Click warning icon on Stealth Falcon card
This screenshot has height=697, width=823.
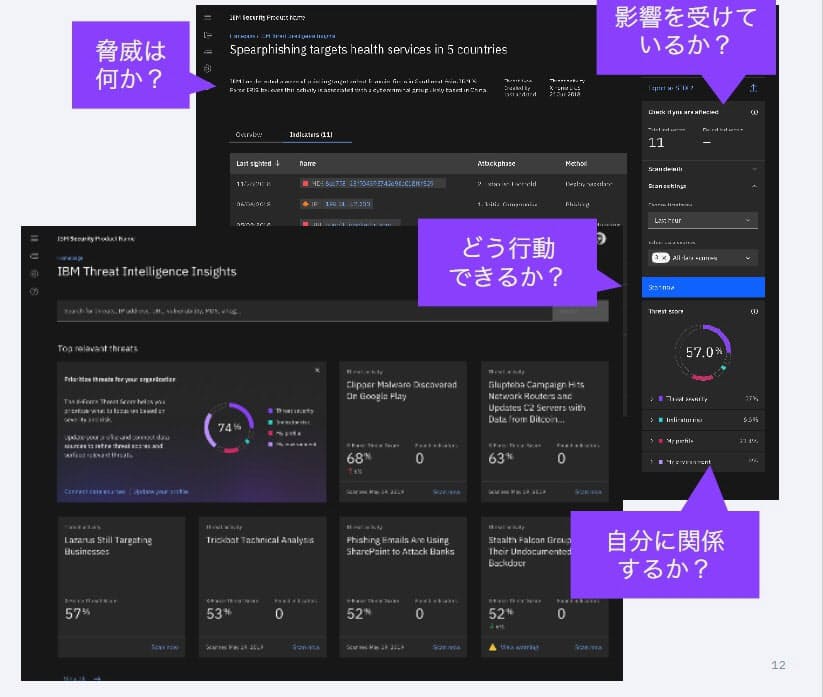pos(493,647)
